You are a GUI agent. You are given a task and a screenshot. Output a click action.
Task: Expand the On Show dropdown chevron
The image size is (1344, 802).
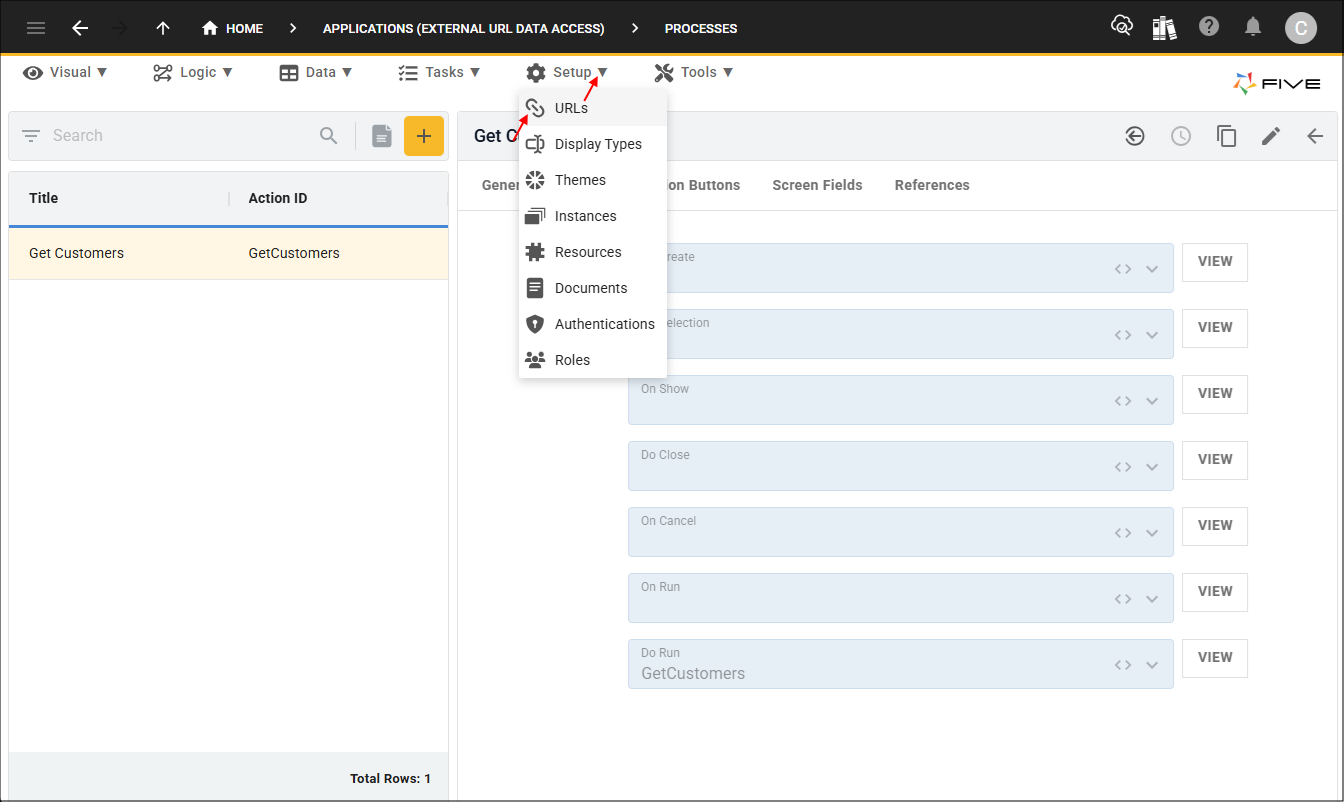click(x=1152, y=401)
